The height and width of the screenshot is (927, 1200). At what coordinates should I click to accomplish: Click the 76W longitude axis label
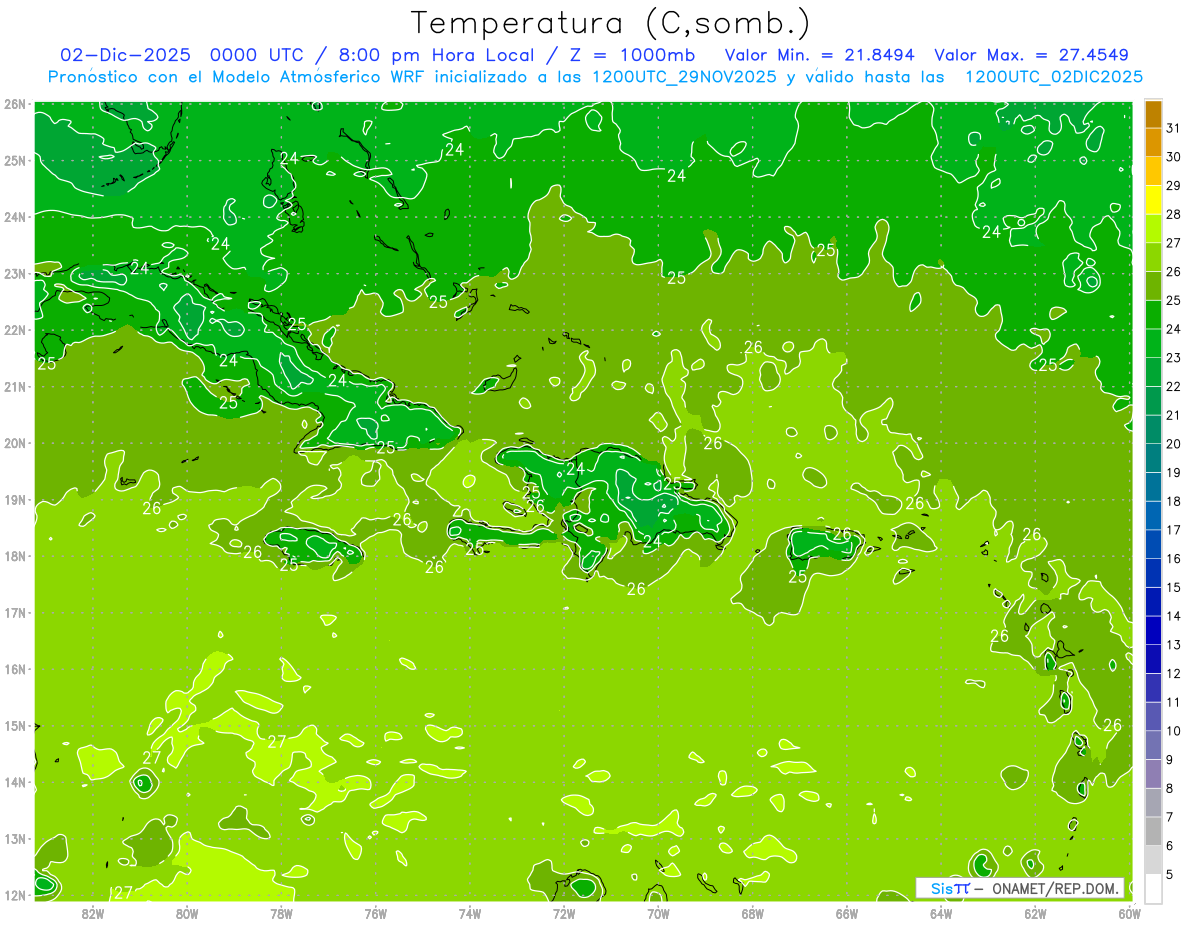pos(375,913)
